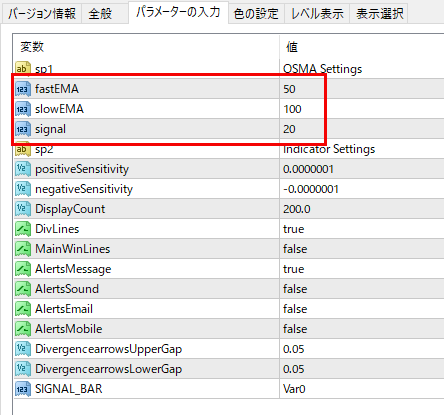Screen dimensions: 444x415
Task: Select the sp2 variable name
Action: 44,149
